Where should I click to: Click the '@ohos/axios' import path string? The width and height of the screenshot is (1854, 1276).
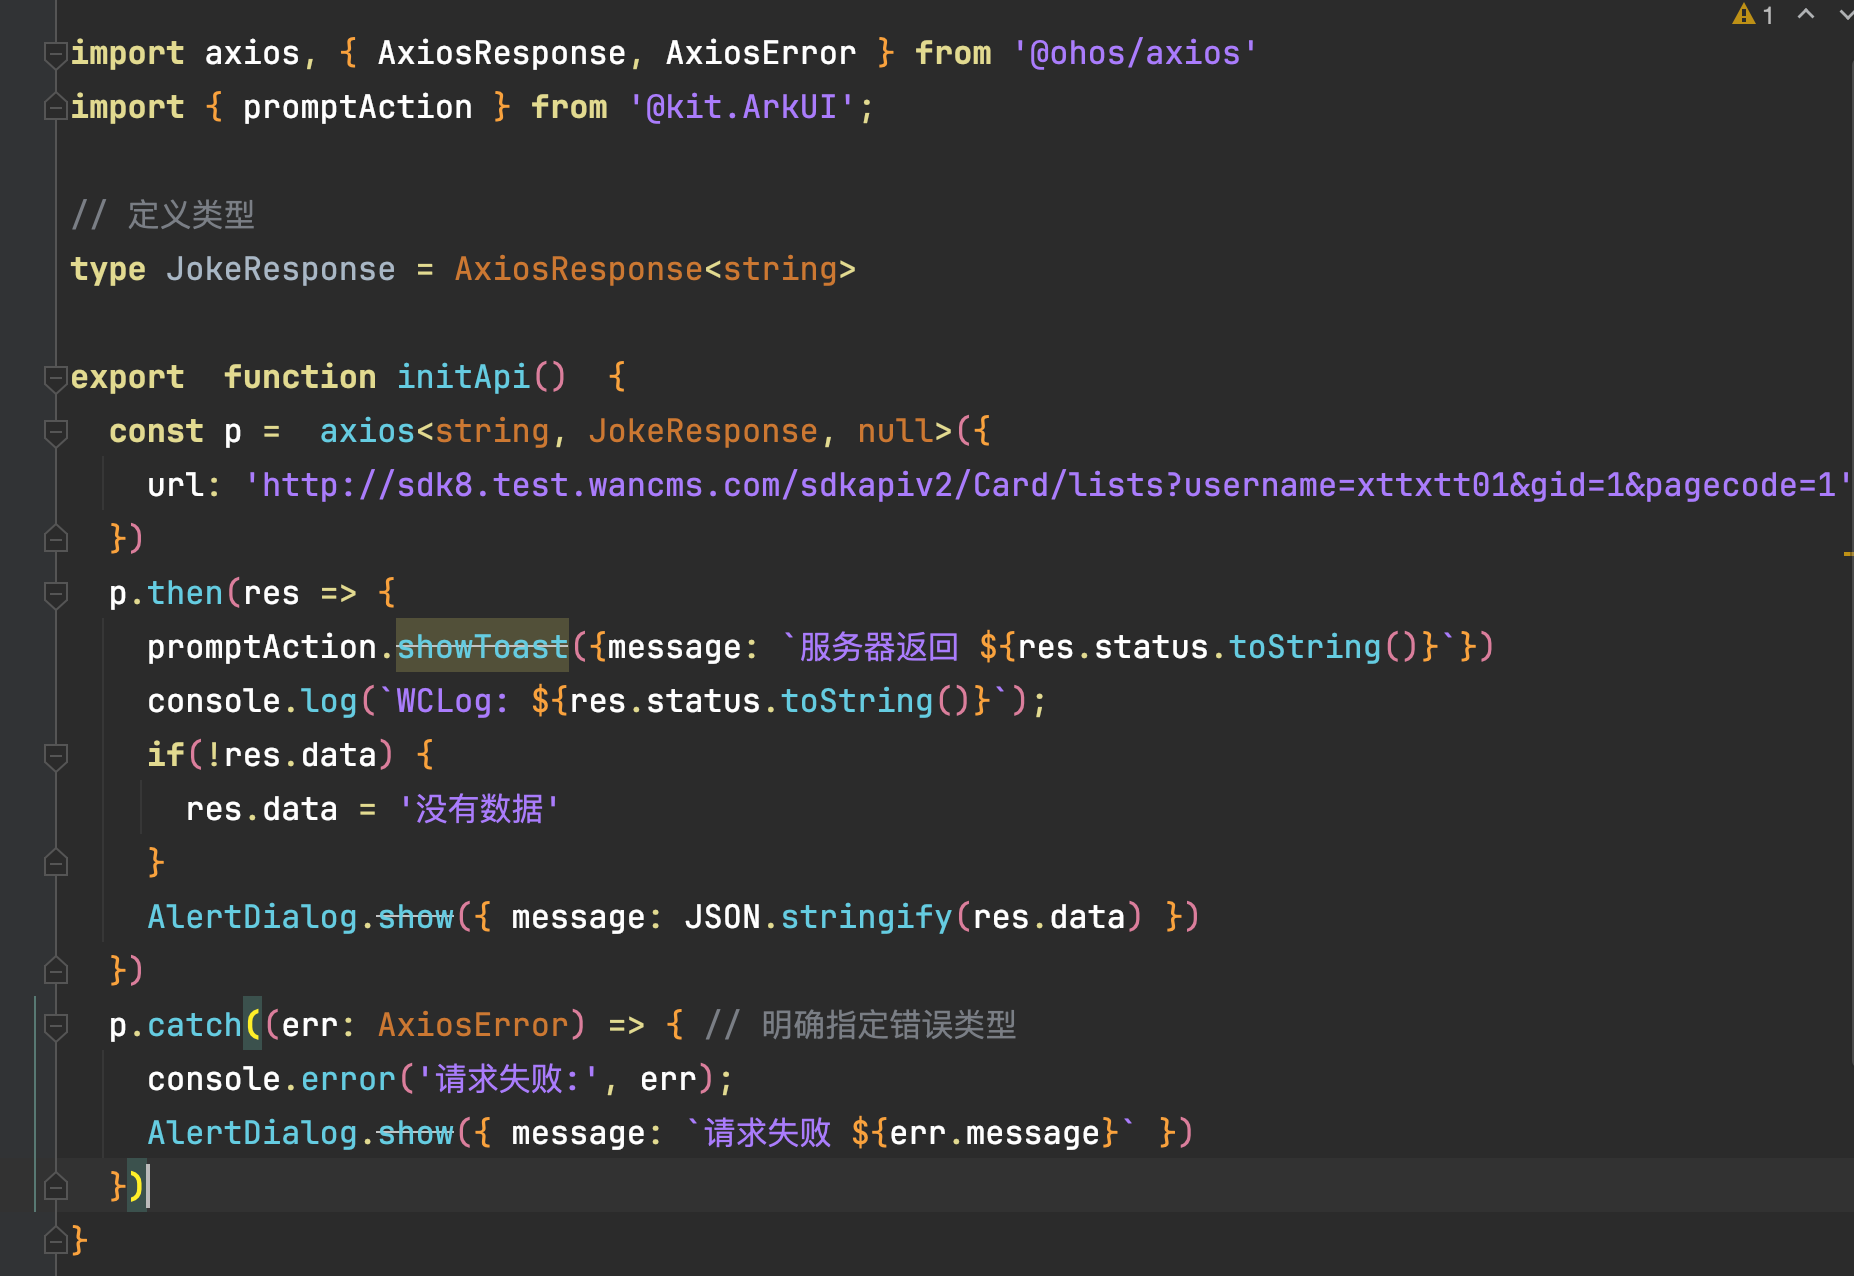[1134, 53]
